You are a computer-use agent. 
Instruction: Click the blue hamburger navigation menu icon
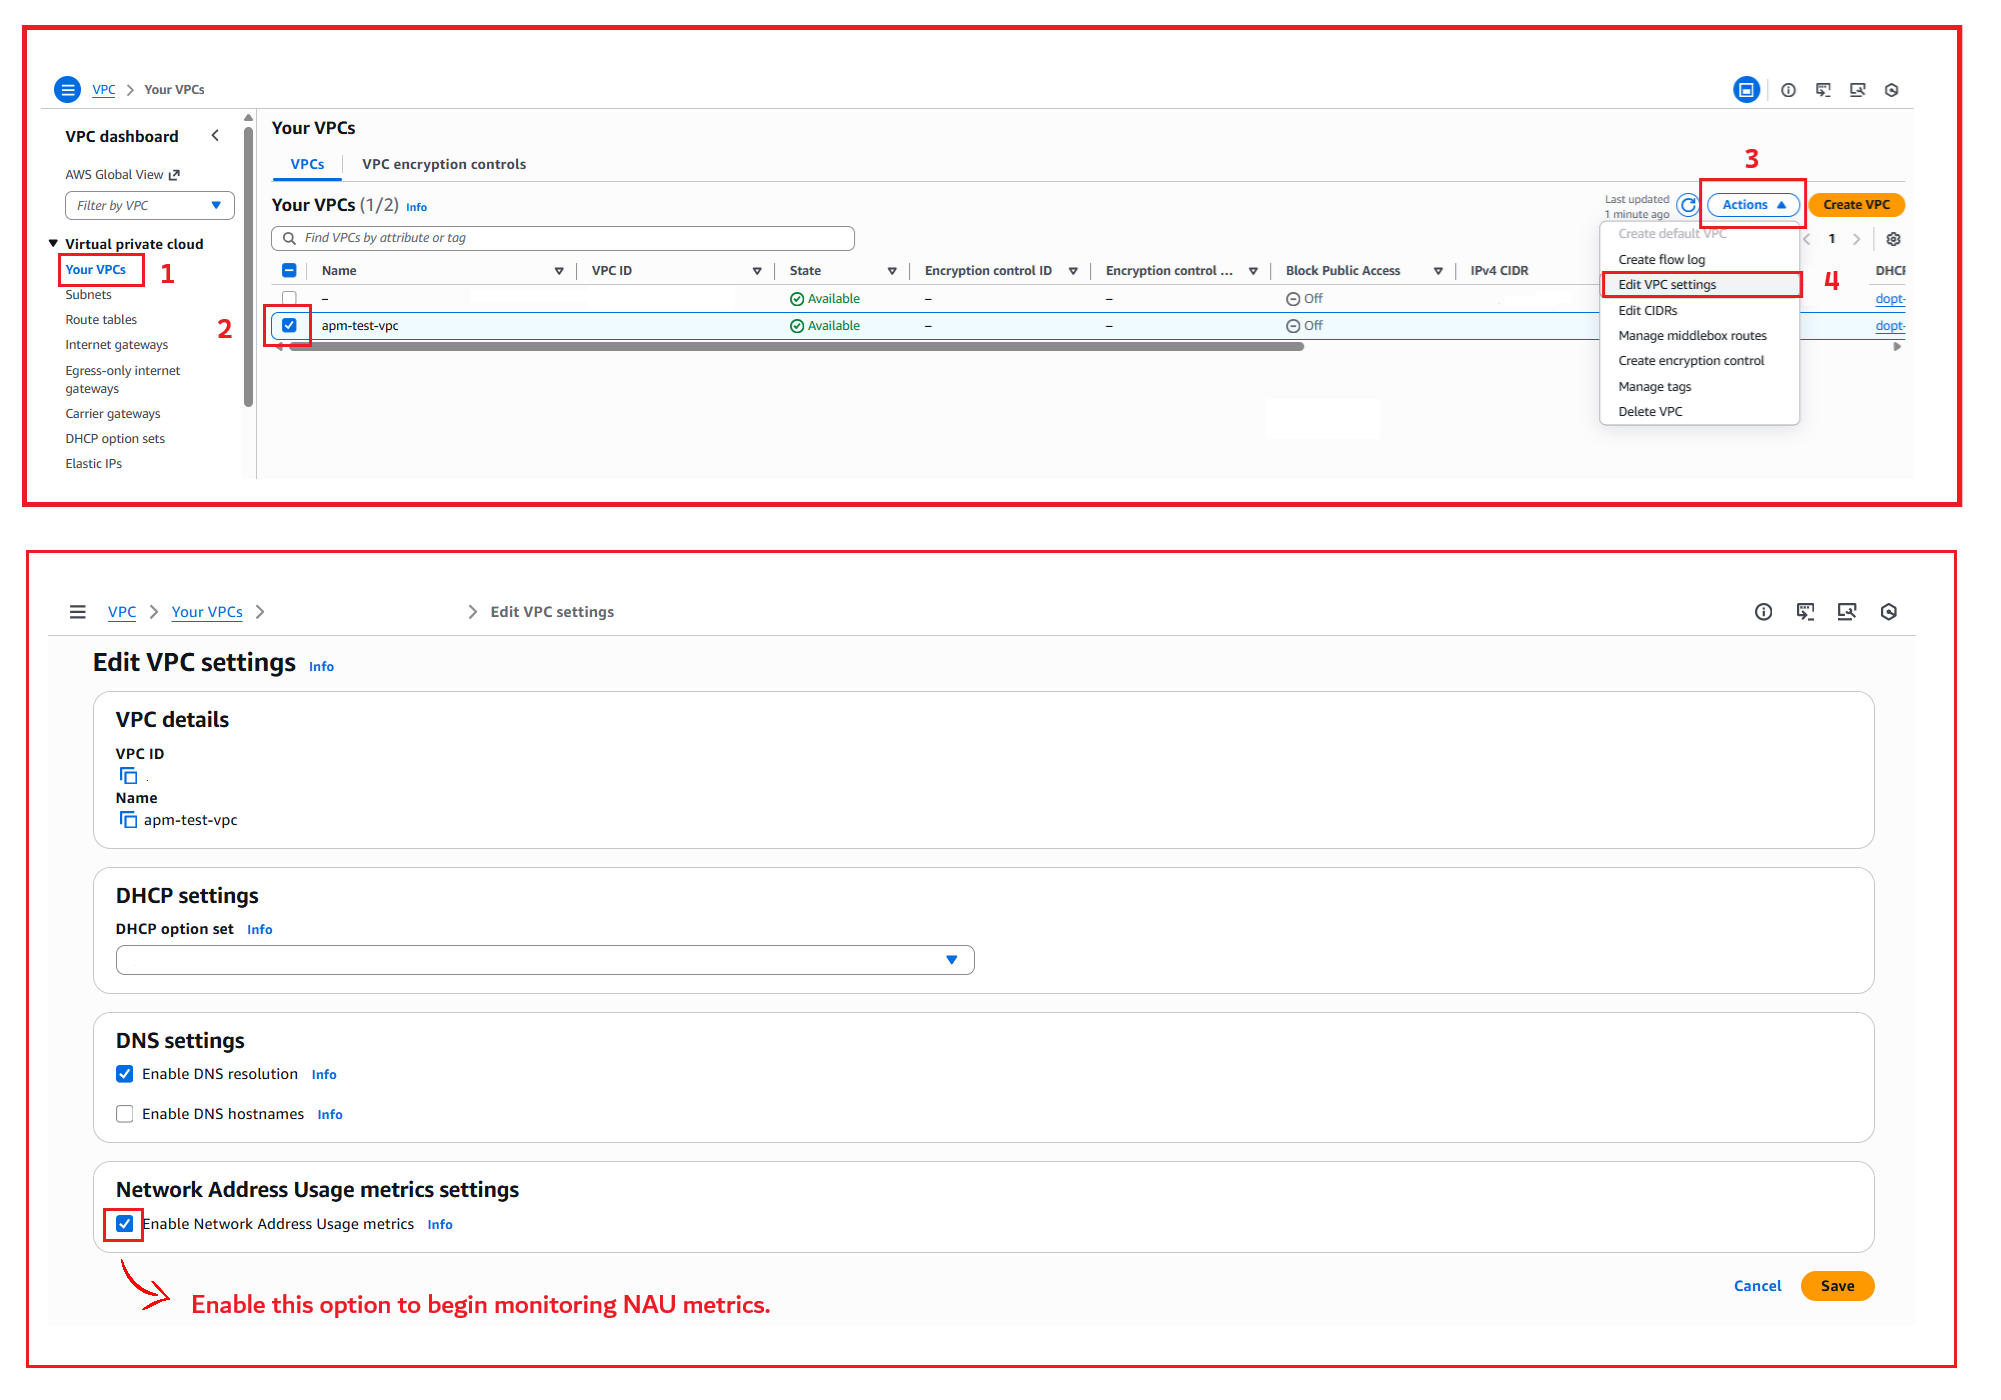point(67,90)
